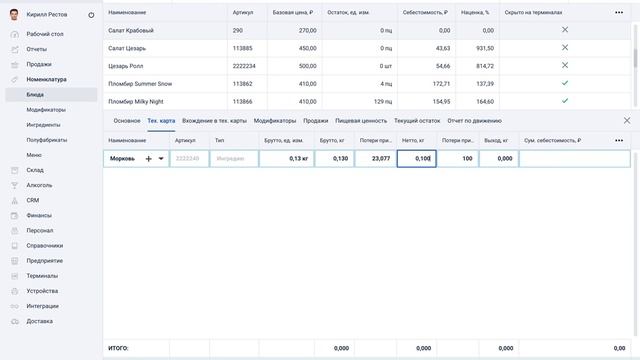This screenshot has height=360, width=640.
Task: Select the Цезарь Ролл row
Action: pos(367,66)
